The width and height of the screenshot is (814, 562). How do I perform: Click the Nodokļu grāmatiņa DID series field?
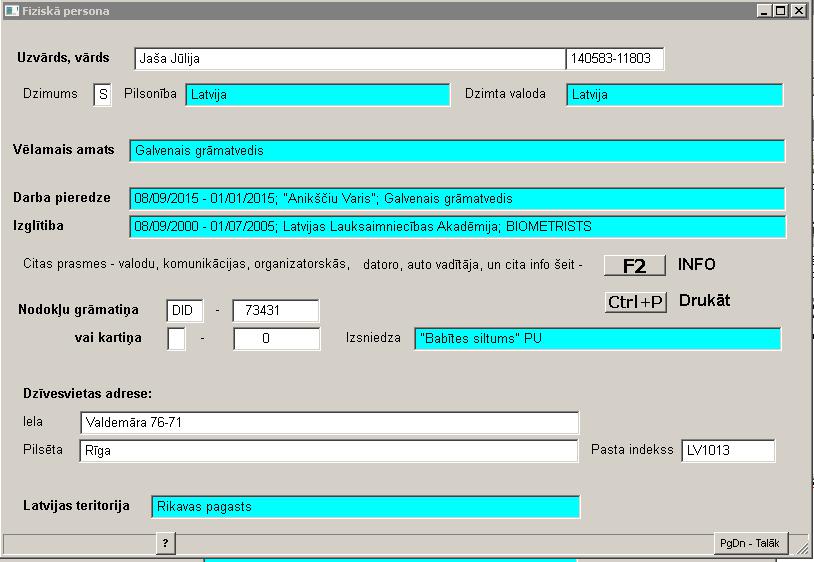(185, 311)
